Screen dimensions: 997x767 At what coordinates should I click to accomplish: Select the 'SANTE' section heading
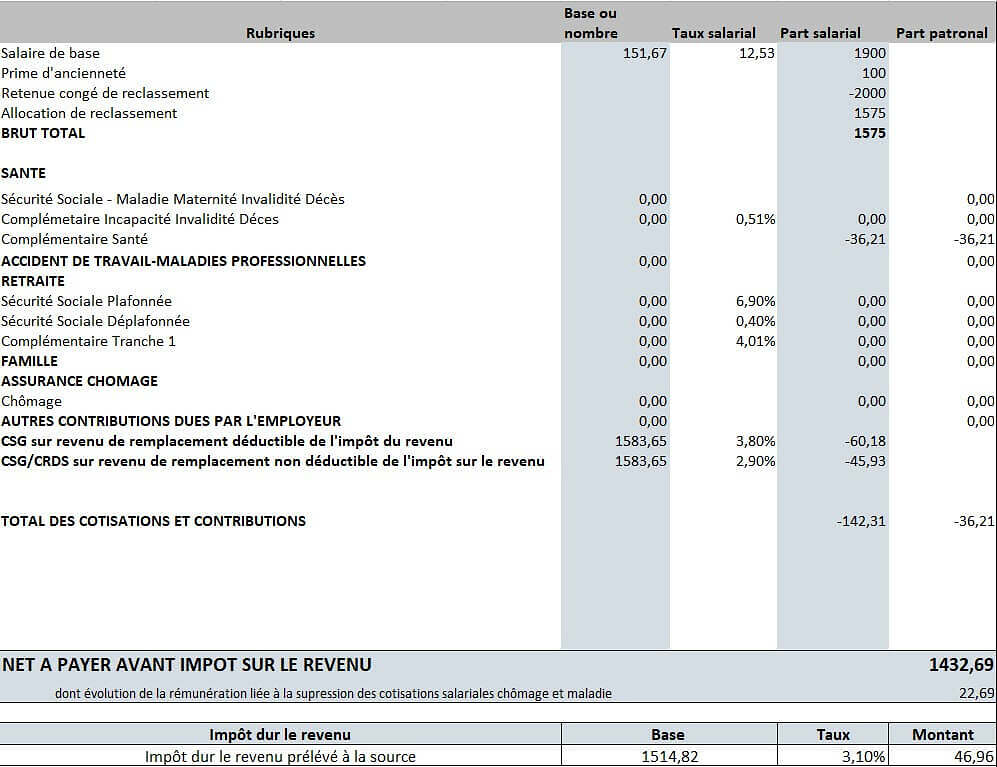click(x=24, y=174)
